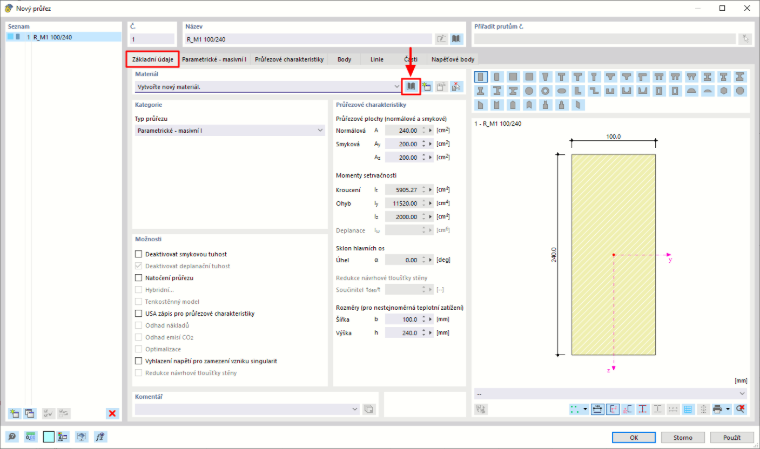This screenshot has height=449, width=760.
Task: Open the section library icon beside Název
Action: click(456, 39)
